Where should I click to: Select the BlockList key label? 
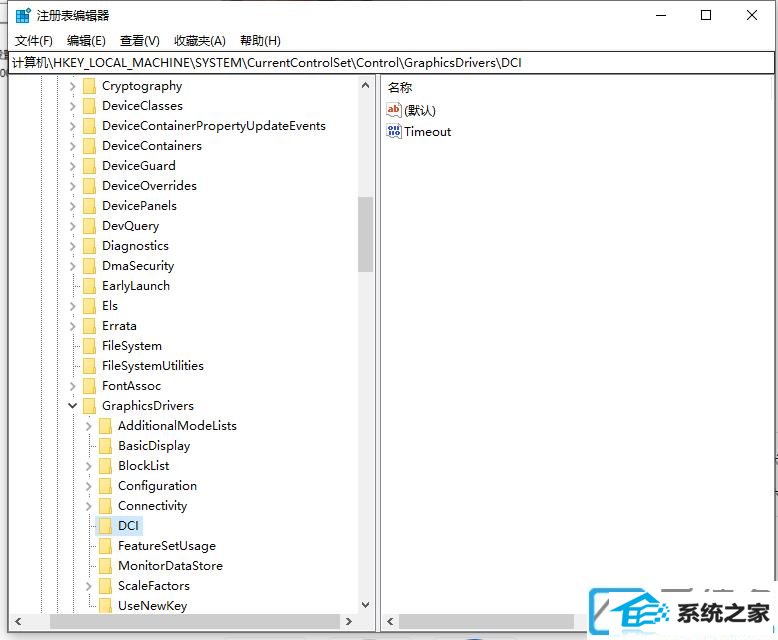(x=143, y=466)
